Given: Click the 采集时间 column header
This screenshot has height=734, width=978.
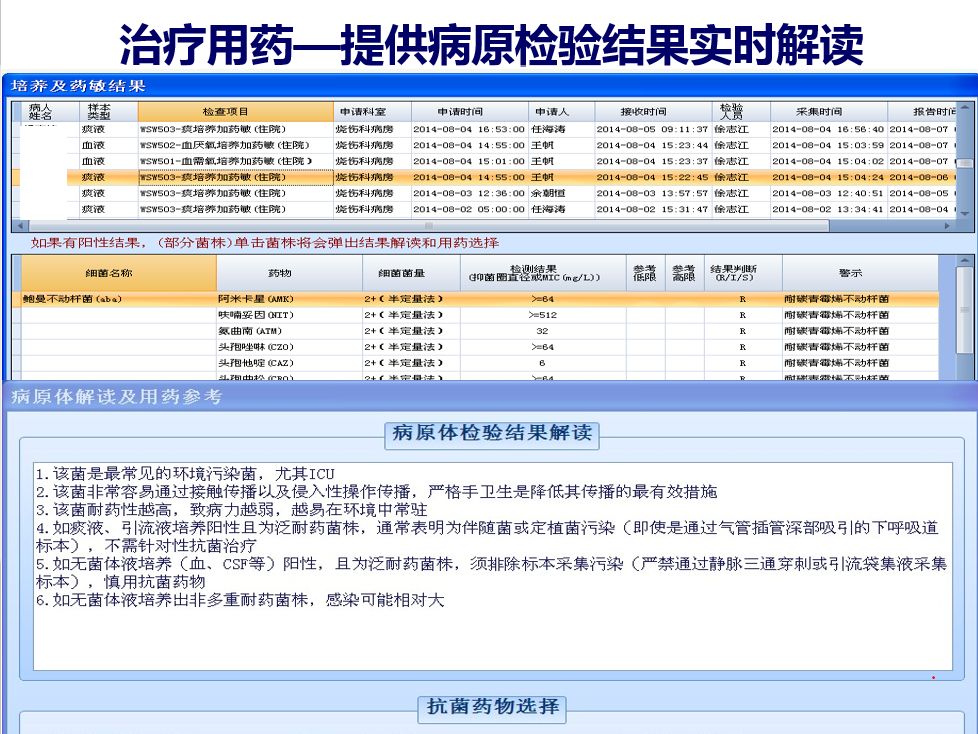Looking at the screenshot, I should coord(828,112).
